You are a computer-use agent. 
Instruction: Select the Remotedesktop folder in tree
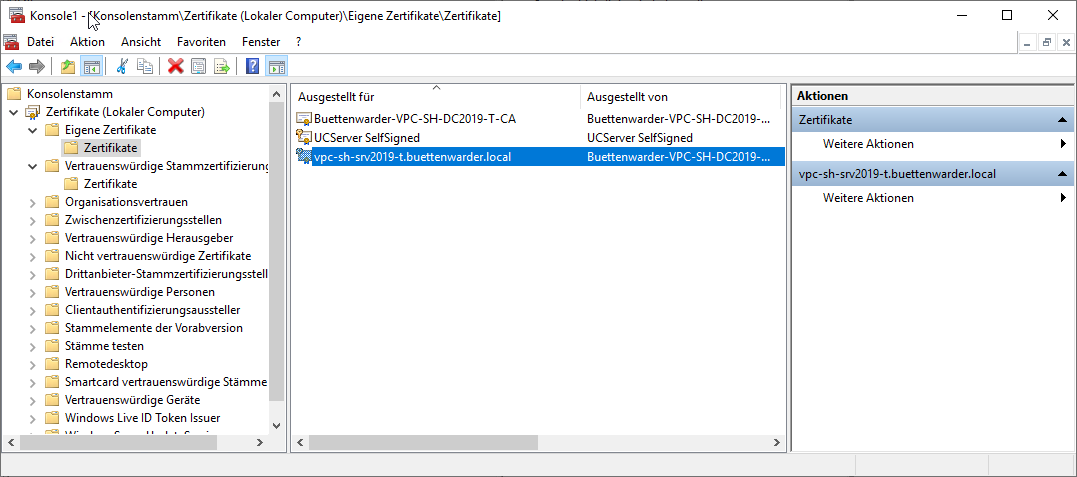pos(106,364)
